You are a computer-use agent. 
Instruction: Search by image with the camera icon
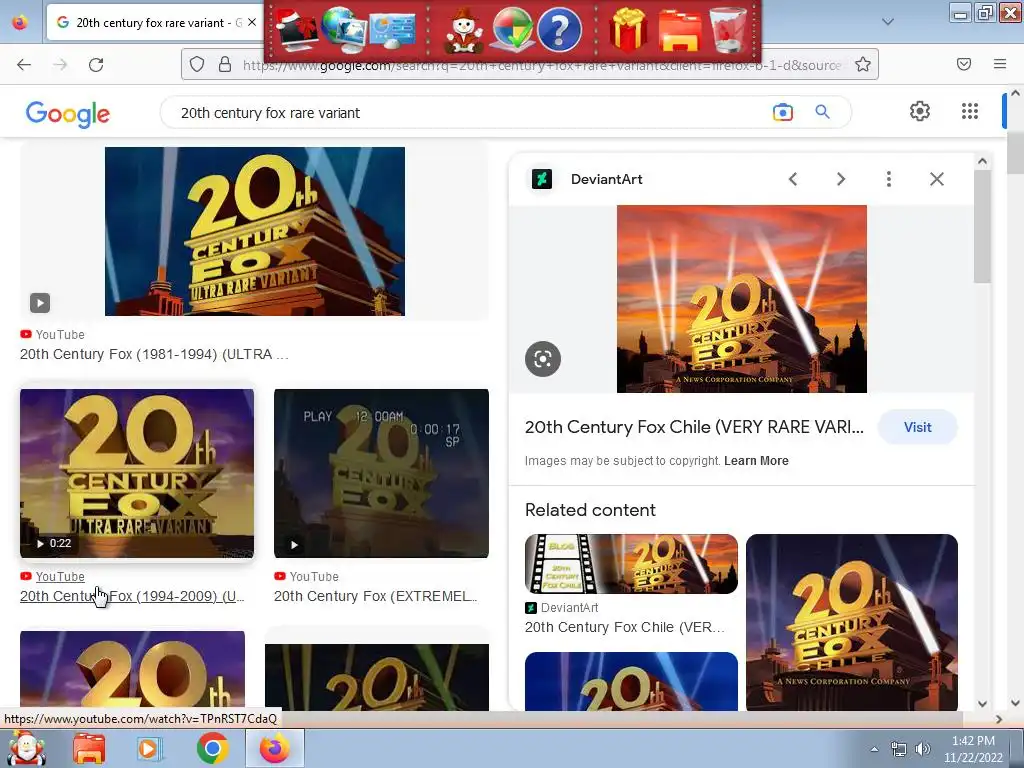(x=782, y=112)
